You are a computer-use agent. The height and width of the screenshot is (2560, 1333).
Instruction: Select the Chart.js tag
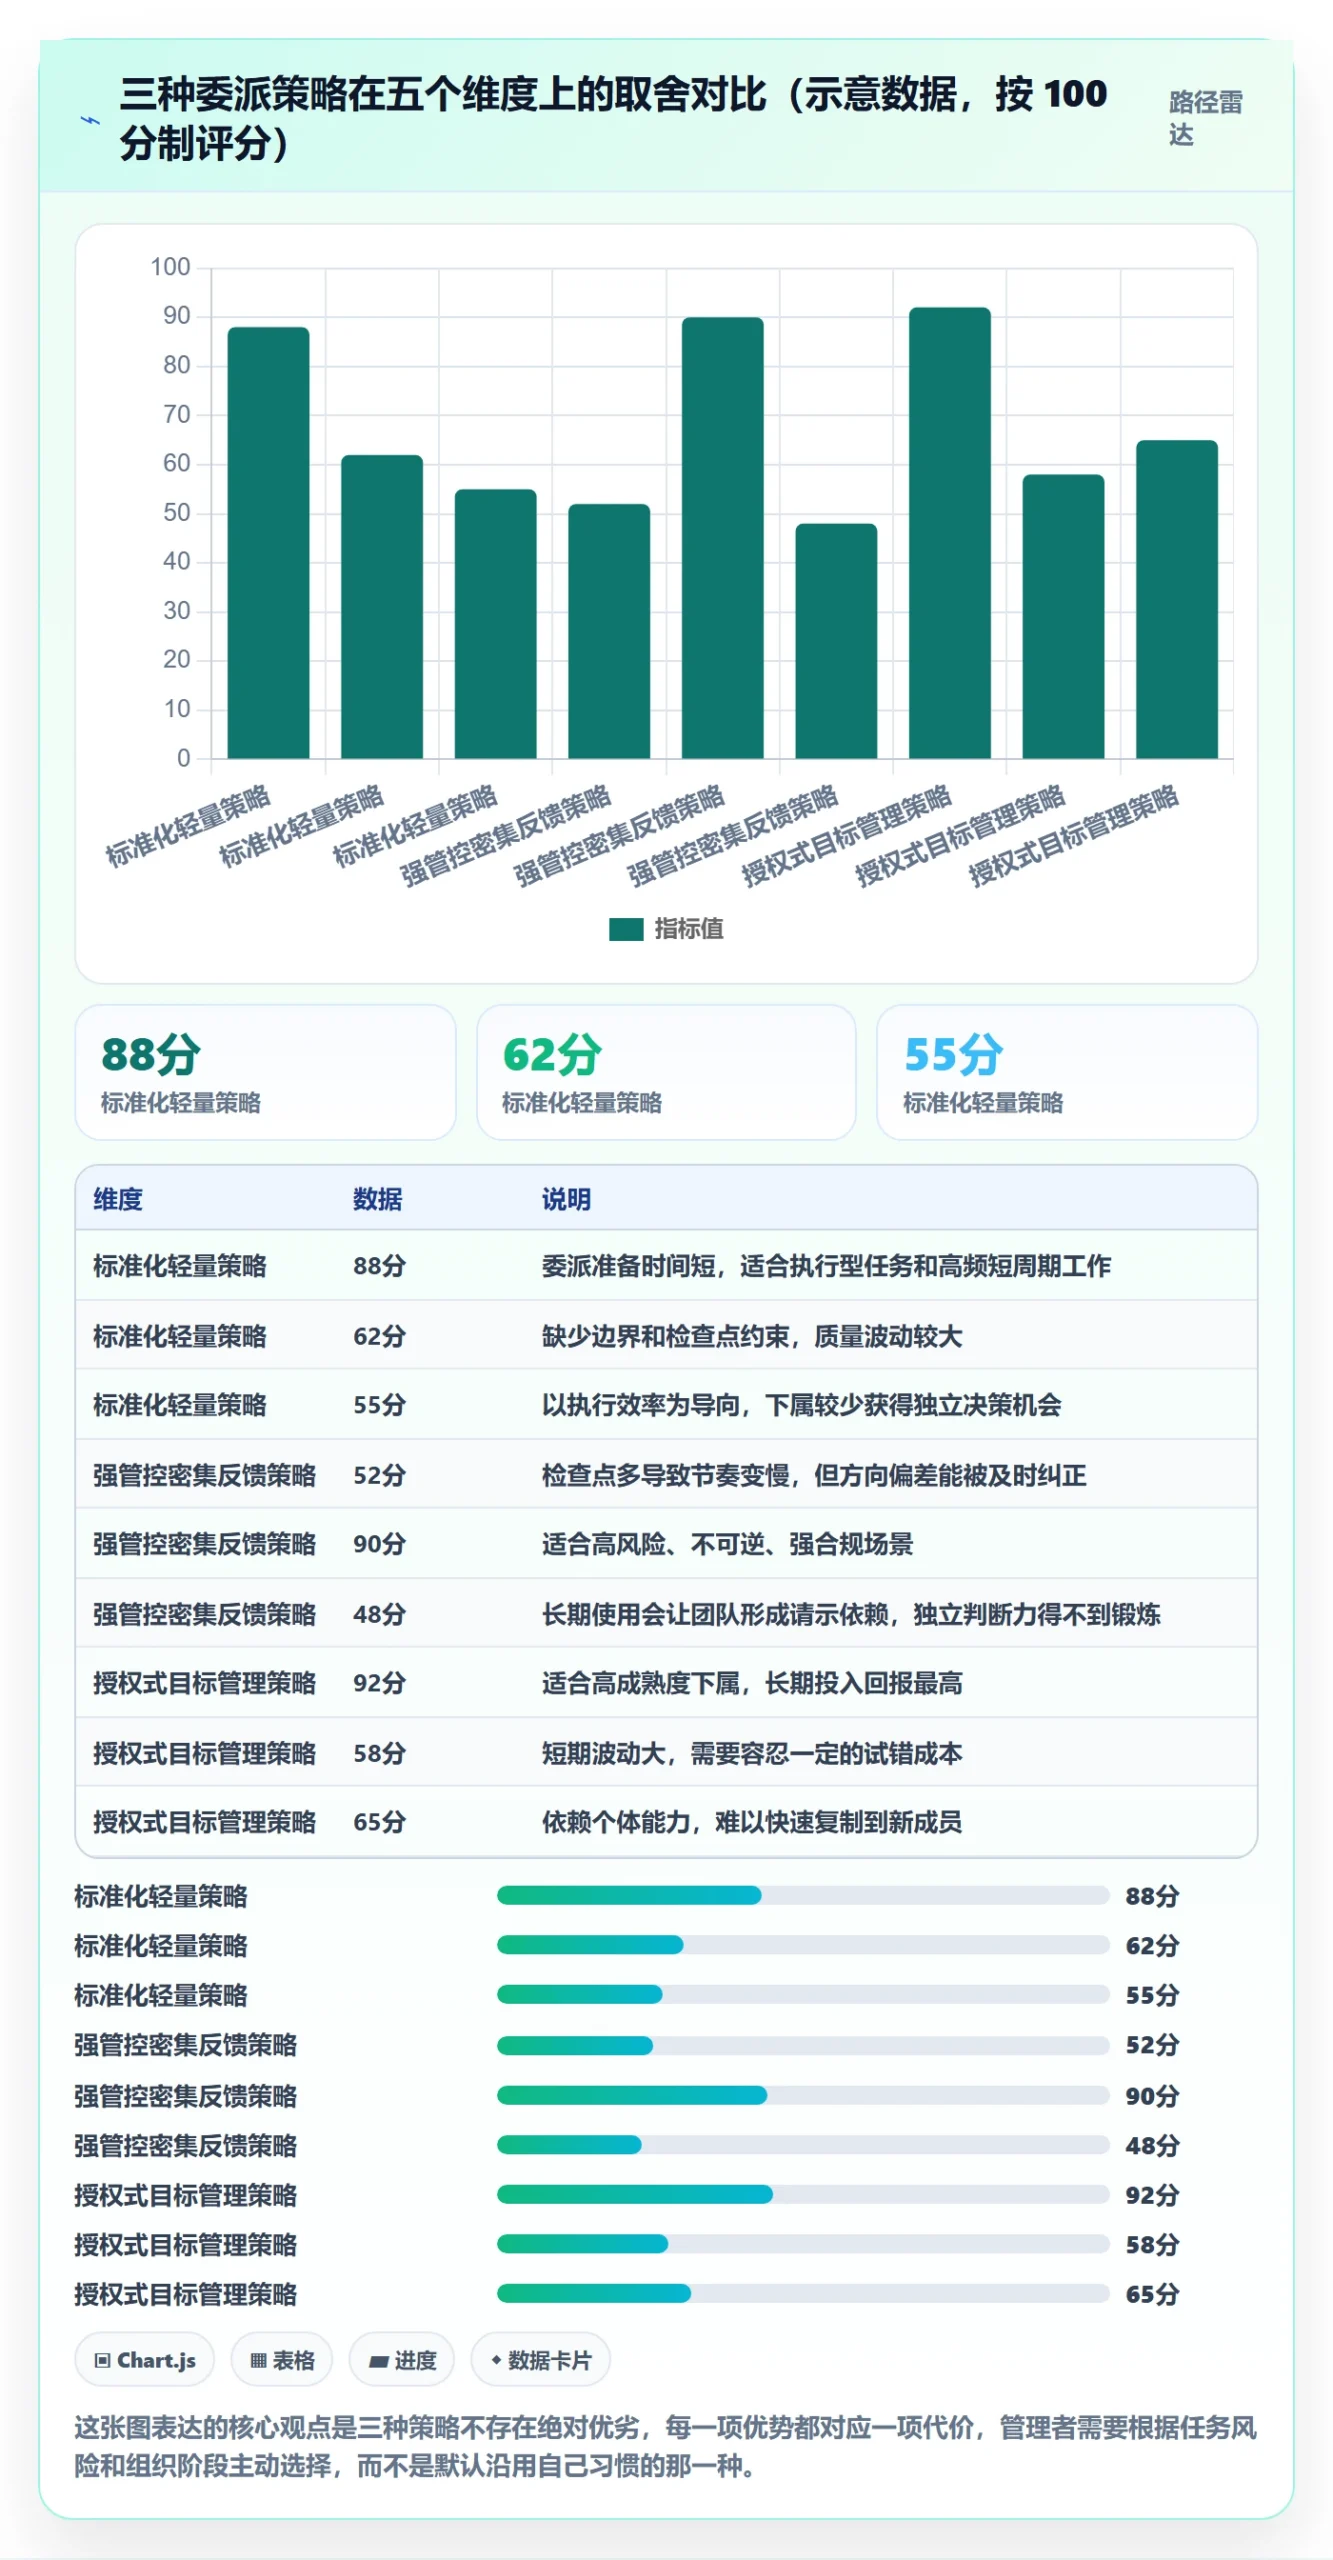[145, 2361]
